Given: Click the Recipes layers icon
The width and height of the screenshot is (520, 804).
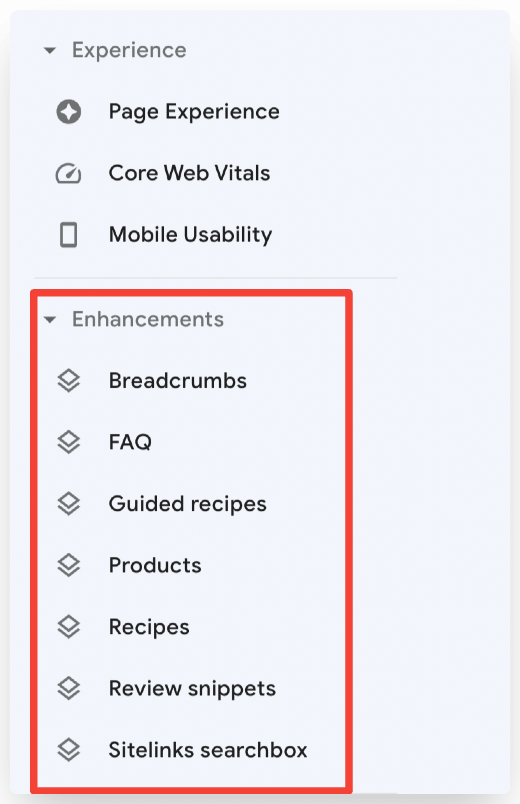Looking at the screenshot, I should (x=69, y=627).
